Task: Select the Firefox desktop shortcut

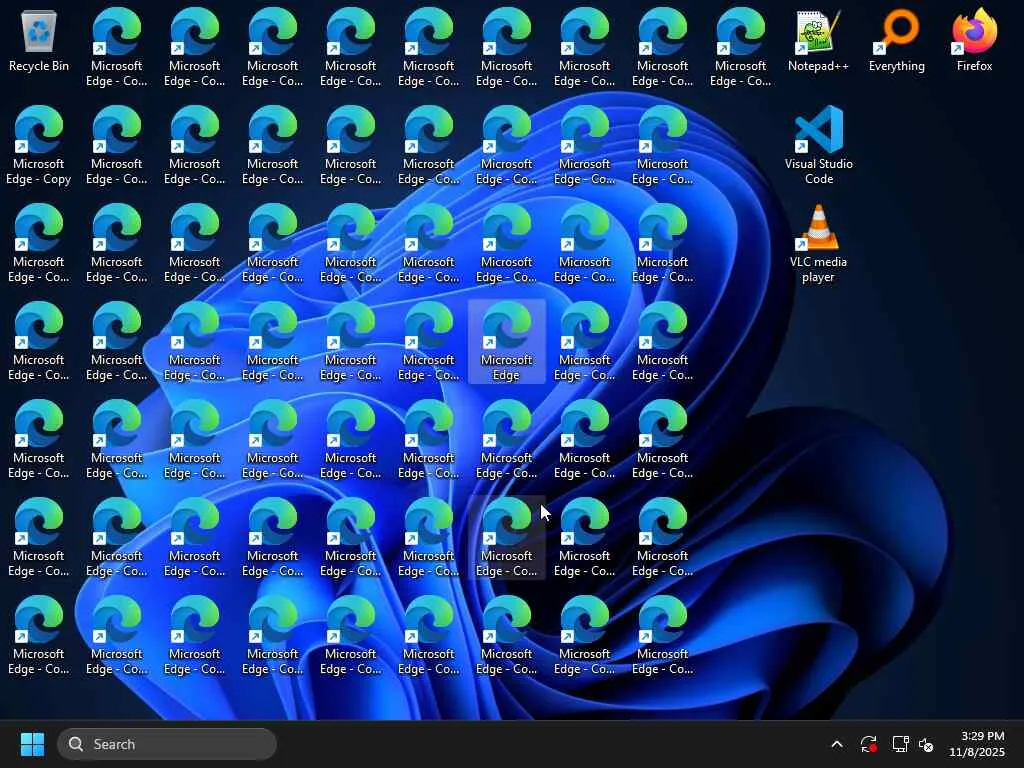Action: [x=974, y=40]
